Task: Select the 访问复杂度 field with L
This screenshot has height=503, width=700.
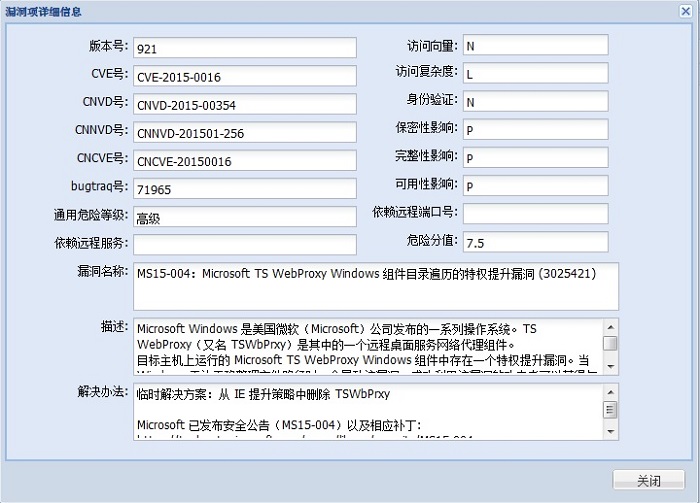Action: click(x=535, y=73)
